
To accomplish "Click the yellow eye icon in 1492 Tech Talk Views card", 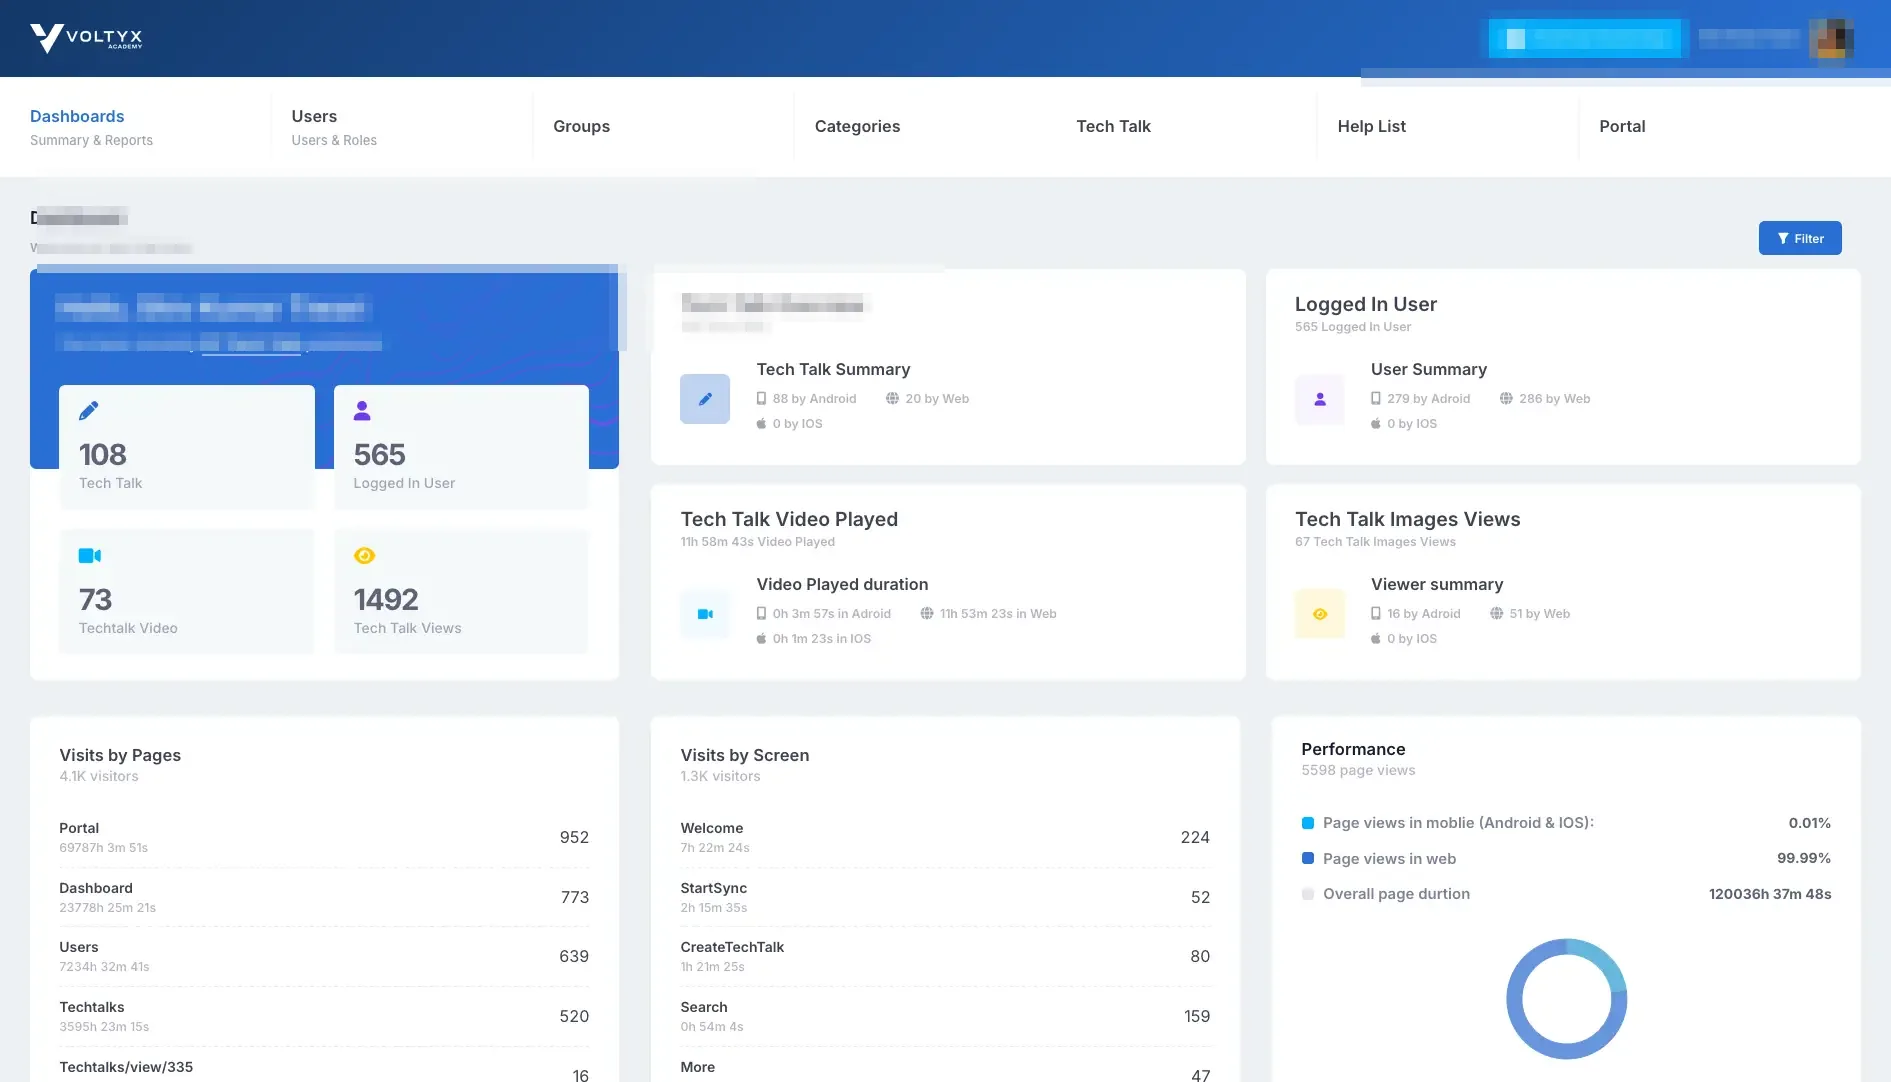I will click(364, 556).
